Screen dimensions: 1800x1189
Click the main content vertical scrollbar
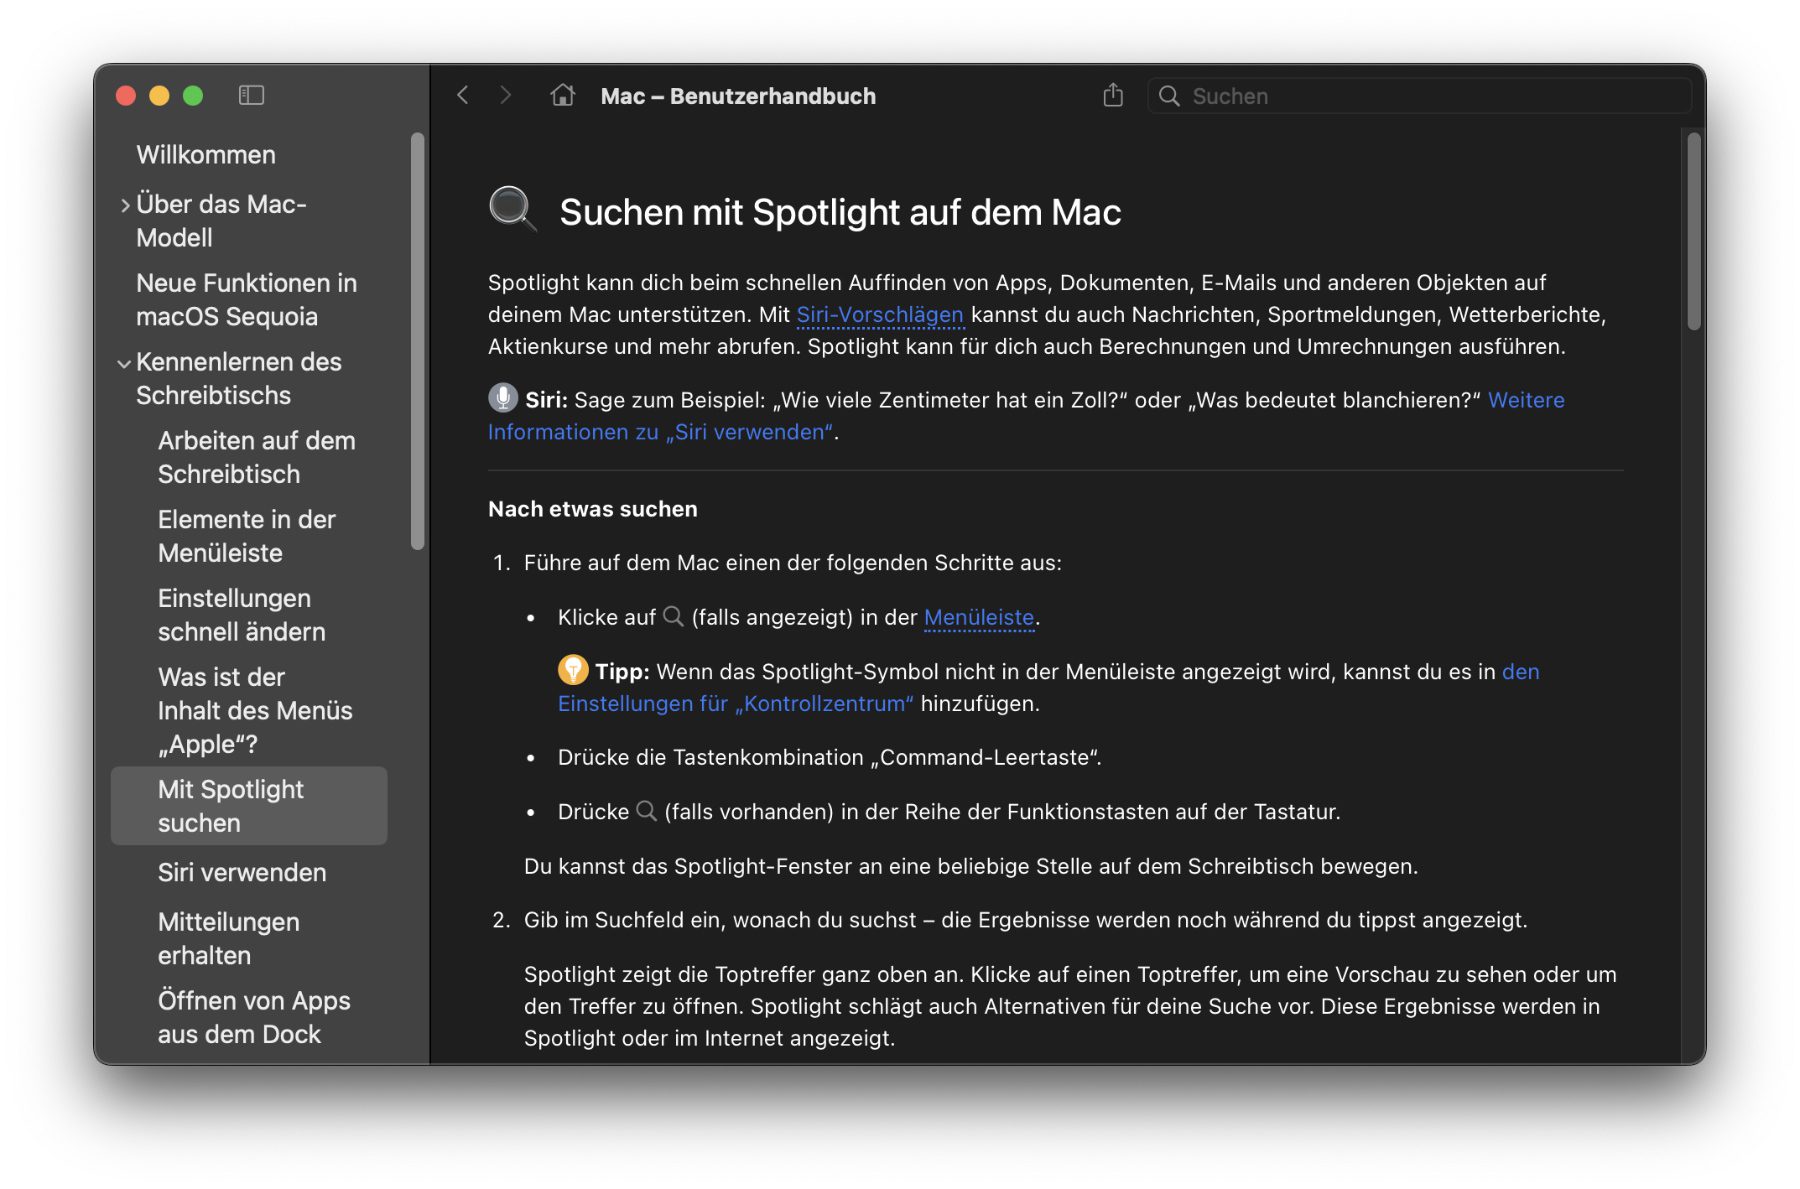pos(1693,230)
